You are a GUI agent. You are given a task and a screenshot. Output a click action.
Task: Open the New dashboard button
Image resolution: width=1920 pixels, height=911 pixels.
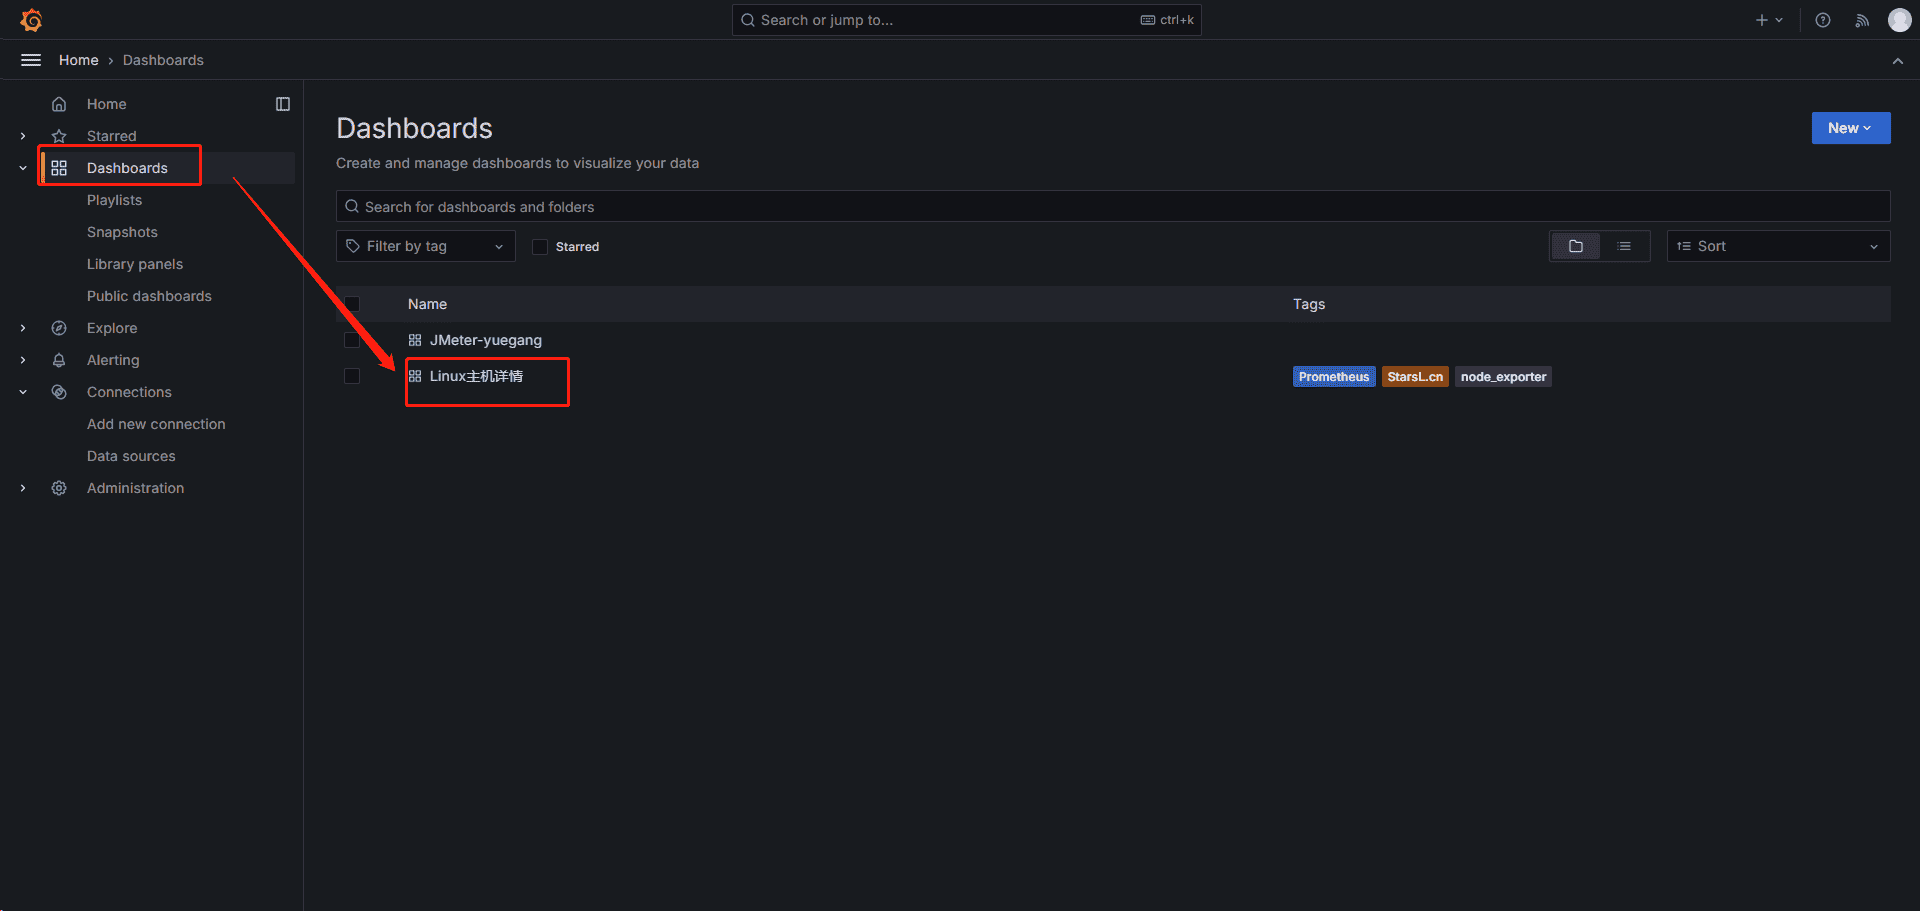1850,127
